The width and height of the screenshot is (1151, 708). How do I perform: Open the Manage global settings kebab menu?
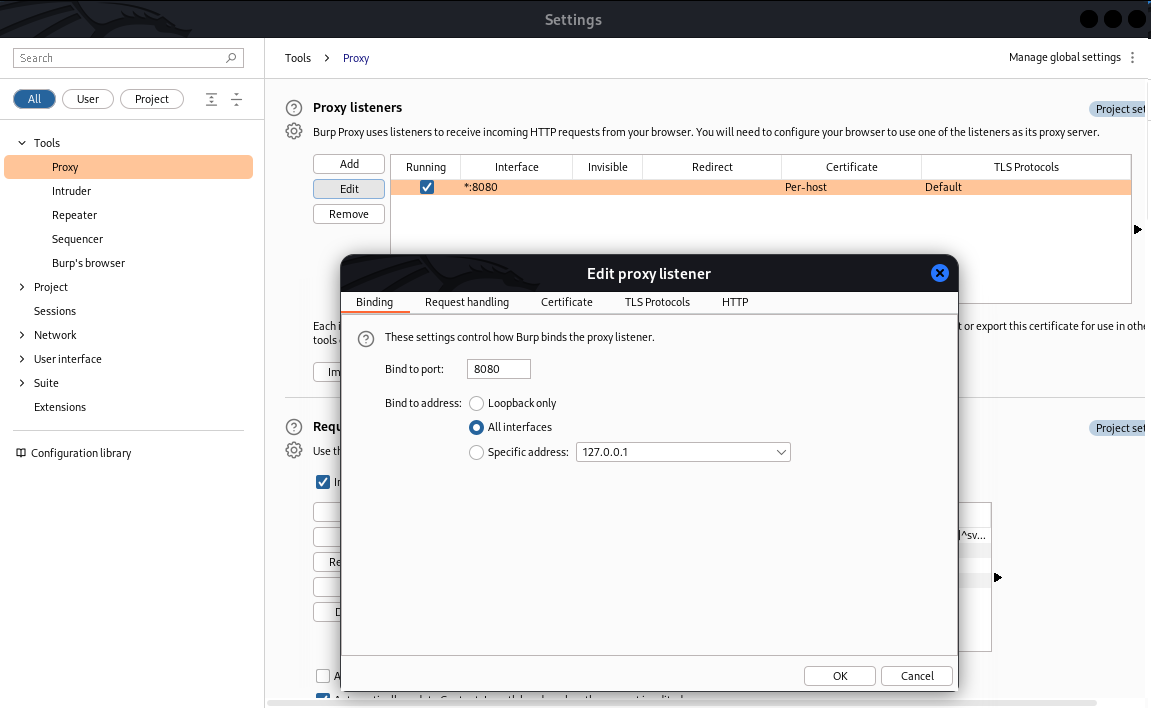tap(1132, 58)
